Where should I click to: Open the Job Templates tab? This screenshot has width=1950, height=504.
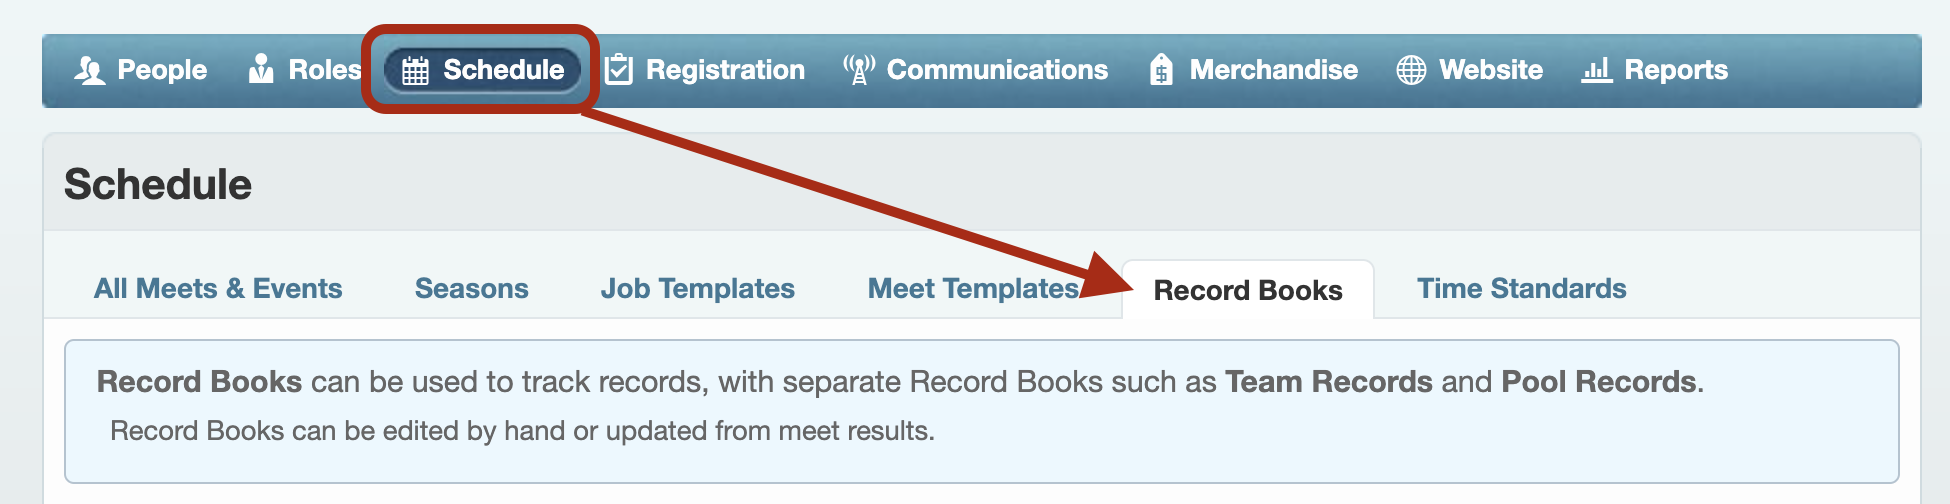pos(697,289)
